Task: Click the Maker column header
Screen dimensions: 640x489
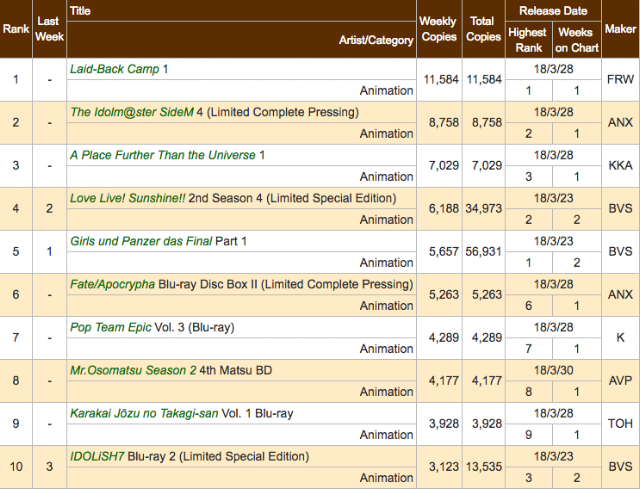Action: click(x=620, y=29)
